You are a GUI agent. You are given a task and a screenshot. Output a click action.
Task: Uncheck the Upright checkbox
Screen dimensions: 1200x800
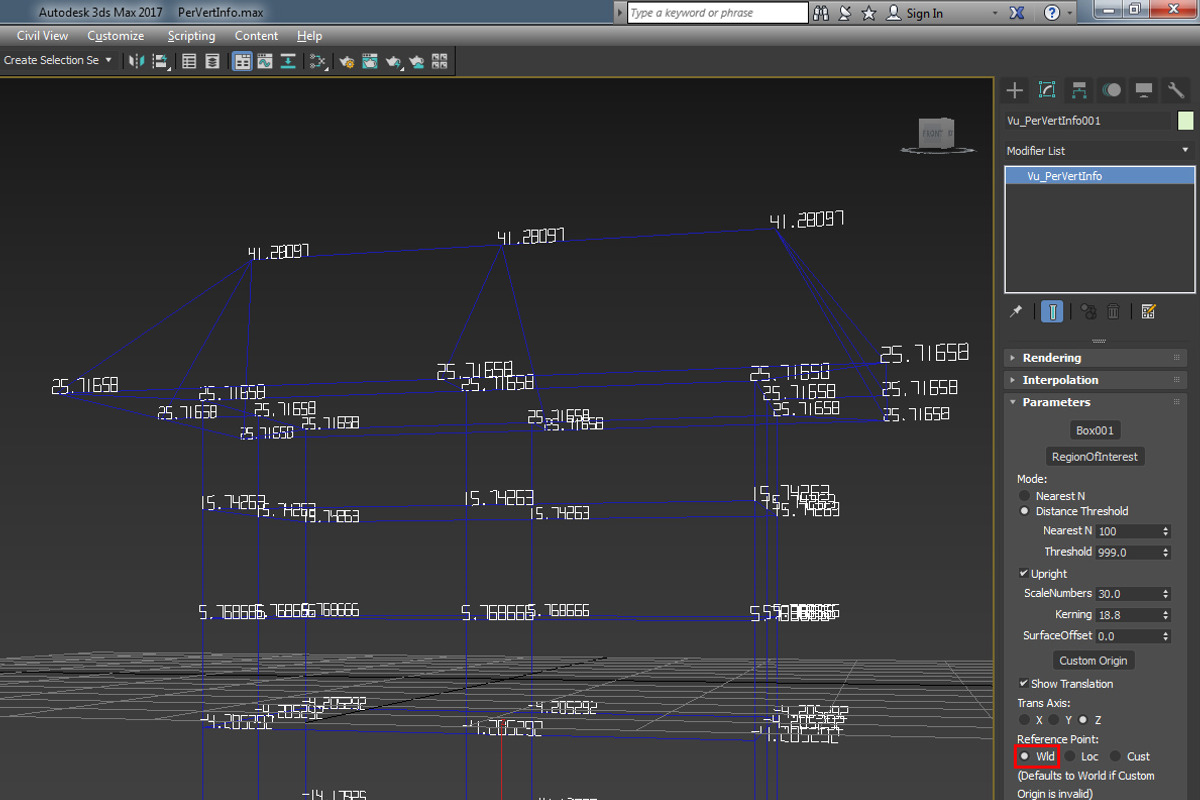coord(1023,574)
